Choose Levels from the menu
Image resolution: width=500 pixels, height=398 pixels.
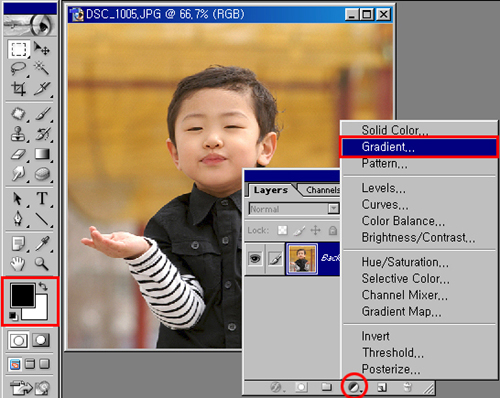click(x=419, y=188)
